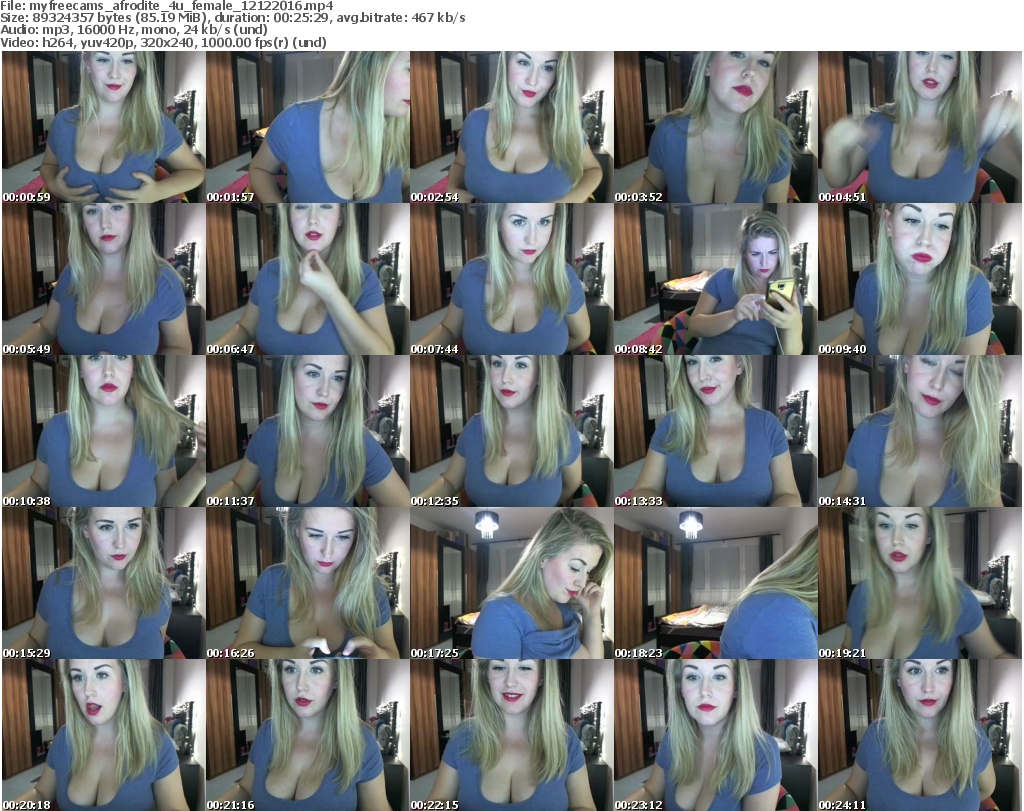This screenshot has width=1024, height=811.
Task: Select the thumbnail stamped 00:01:57
Action: [x=308, y=127]
